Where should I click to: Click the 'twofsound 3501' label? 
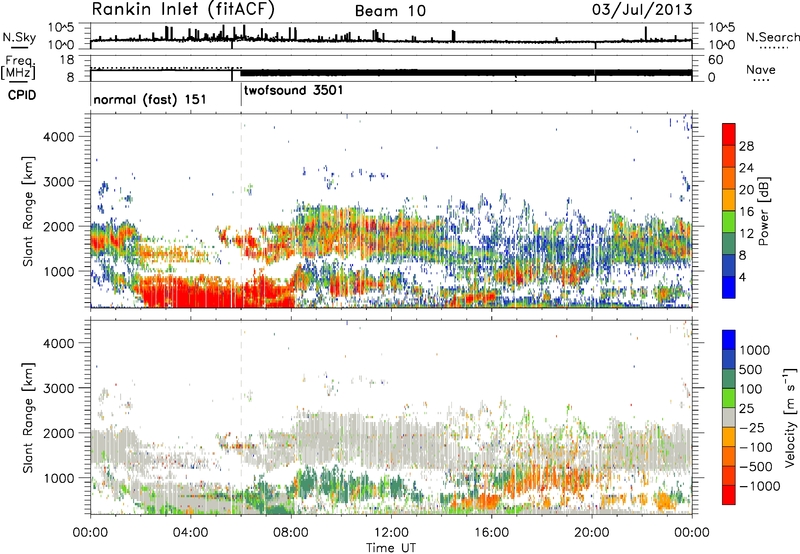pos(293,90)
